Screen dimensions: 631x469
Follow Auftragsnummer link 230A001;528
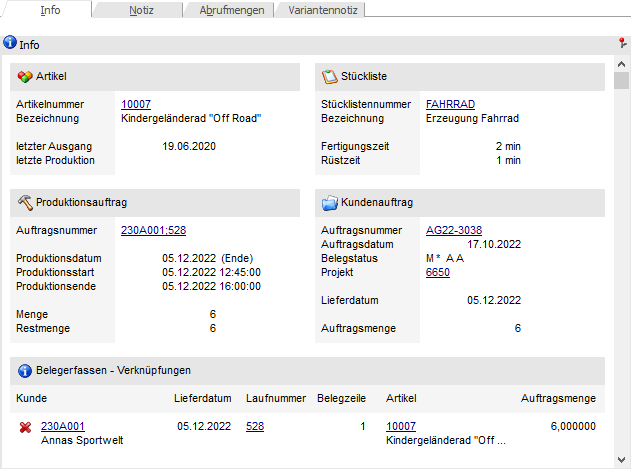pyautogui.click(x=153, y=230)
